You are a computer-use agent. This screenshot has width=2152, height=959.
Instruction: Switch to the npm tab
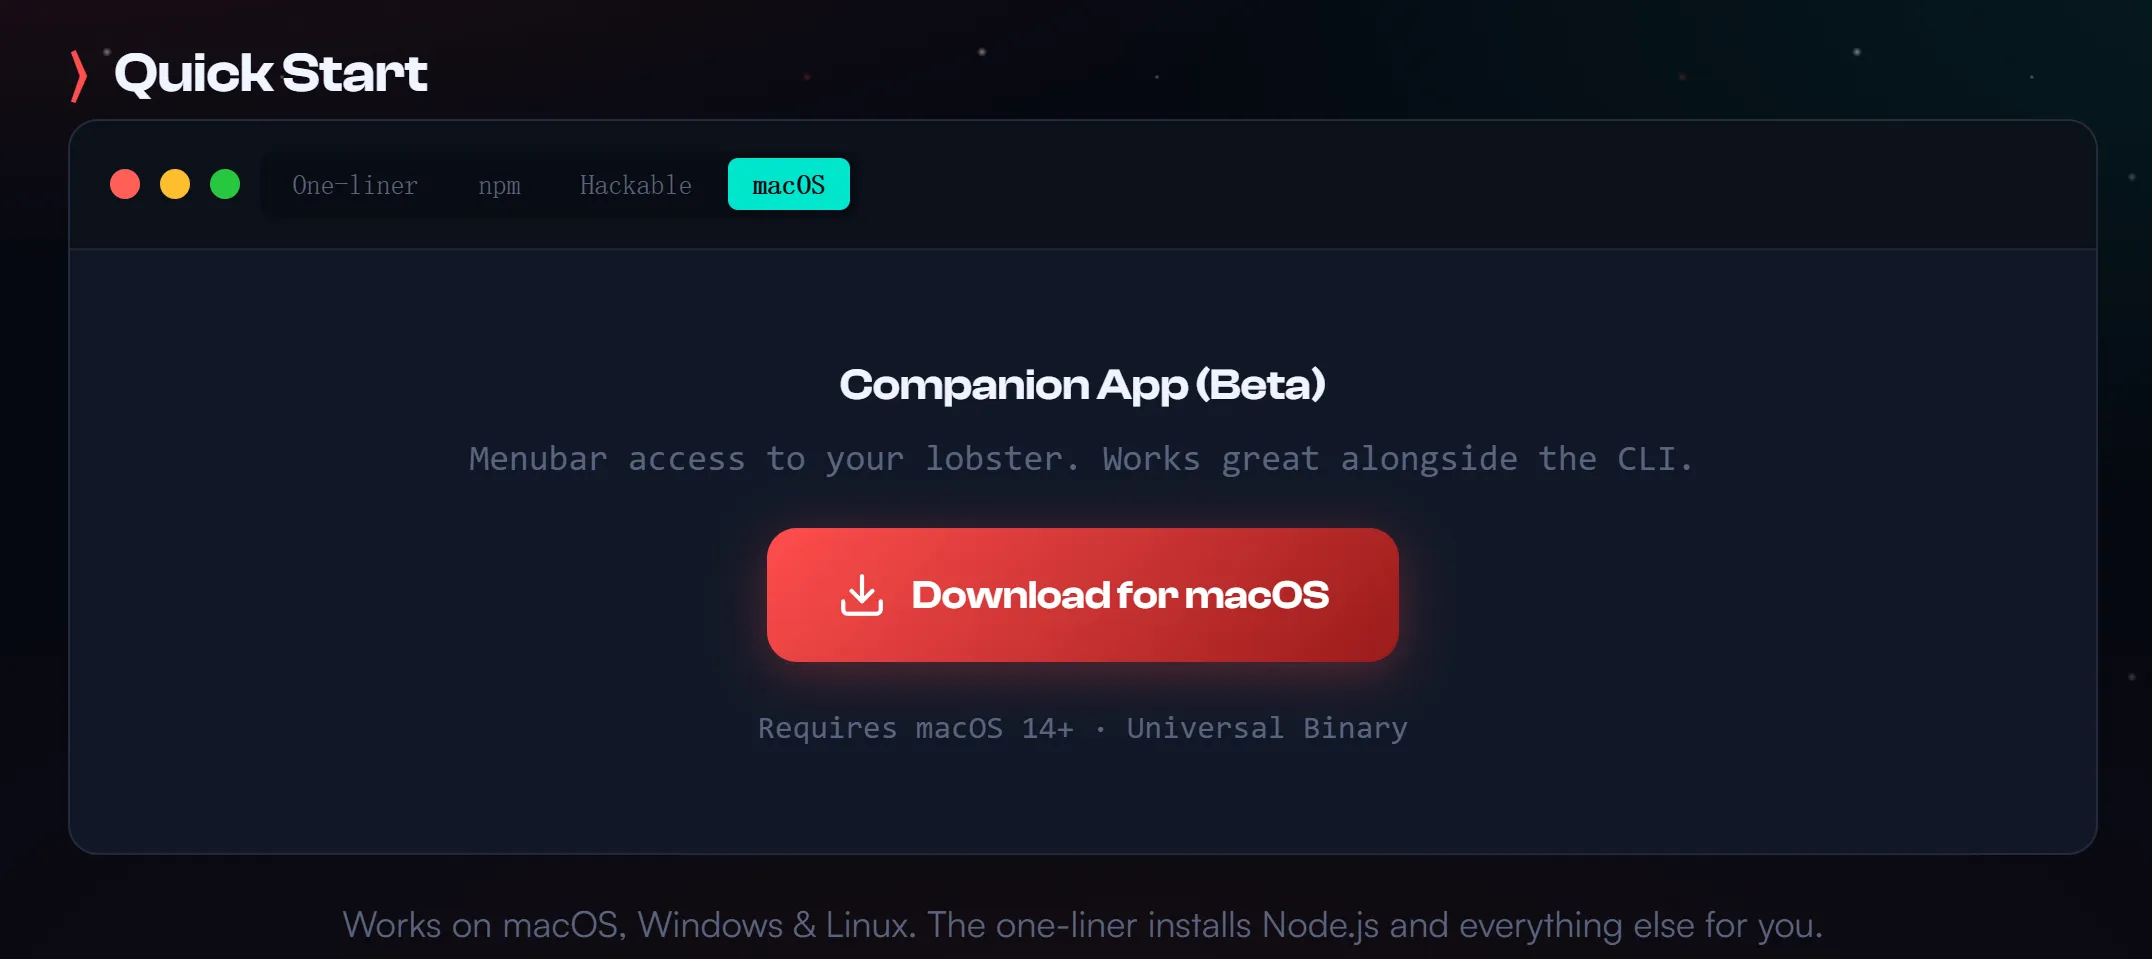tap(499, 185)
